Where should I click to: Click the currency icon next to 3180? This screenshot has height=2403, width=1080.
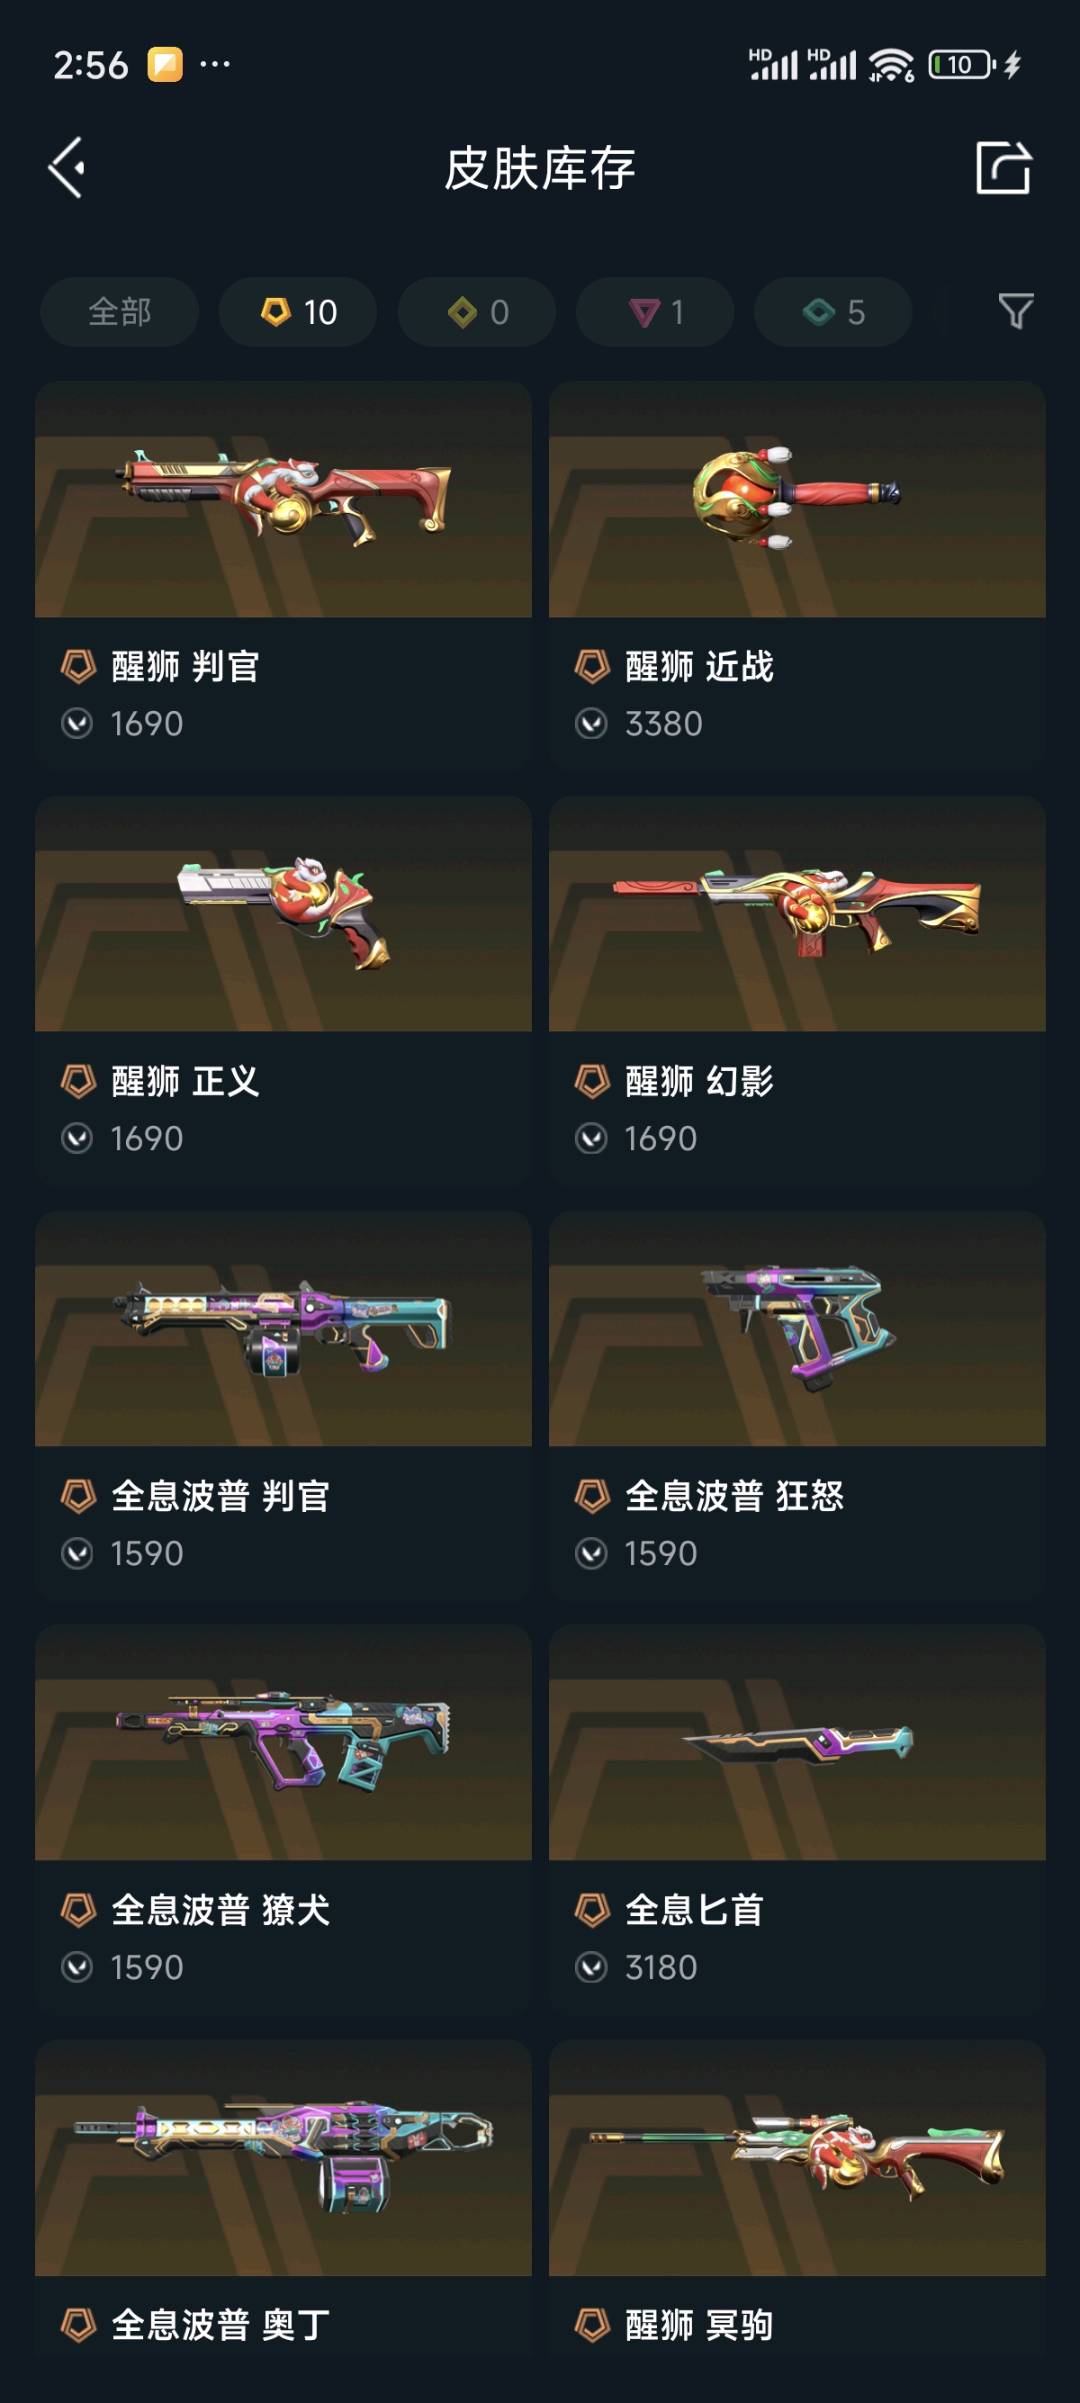(x=591, y=1967)
